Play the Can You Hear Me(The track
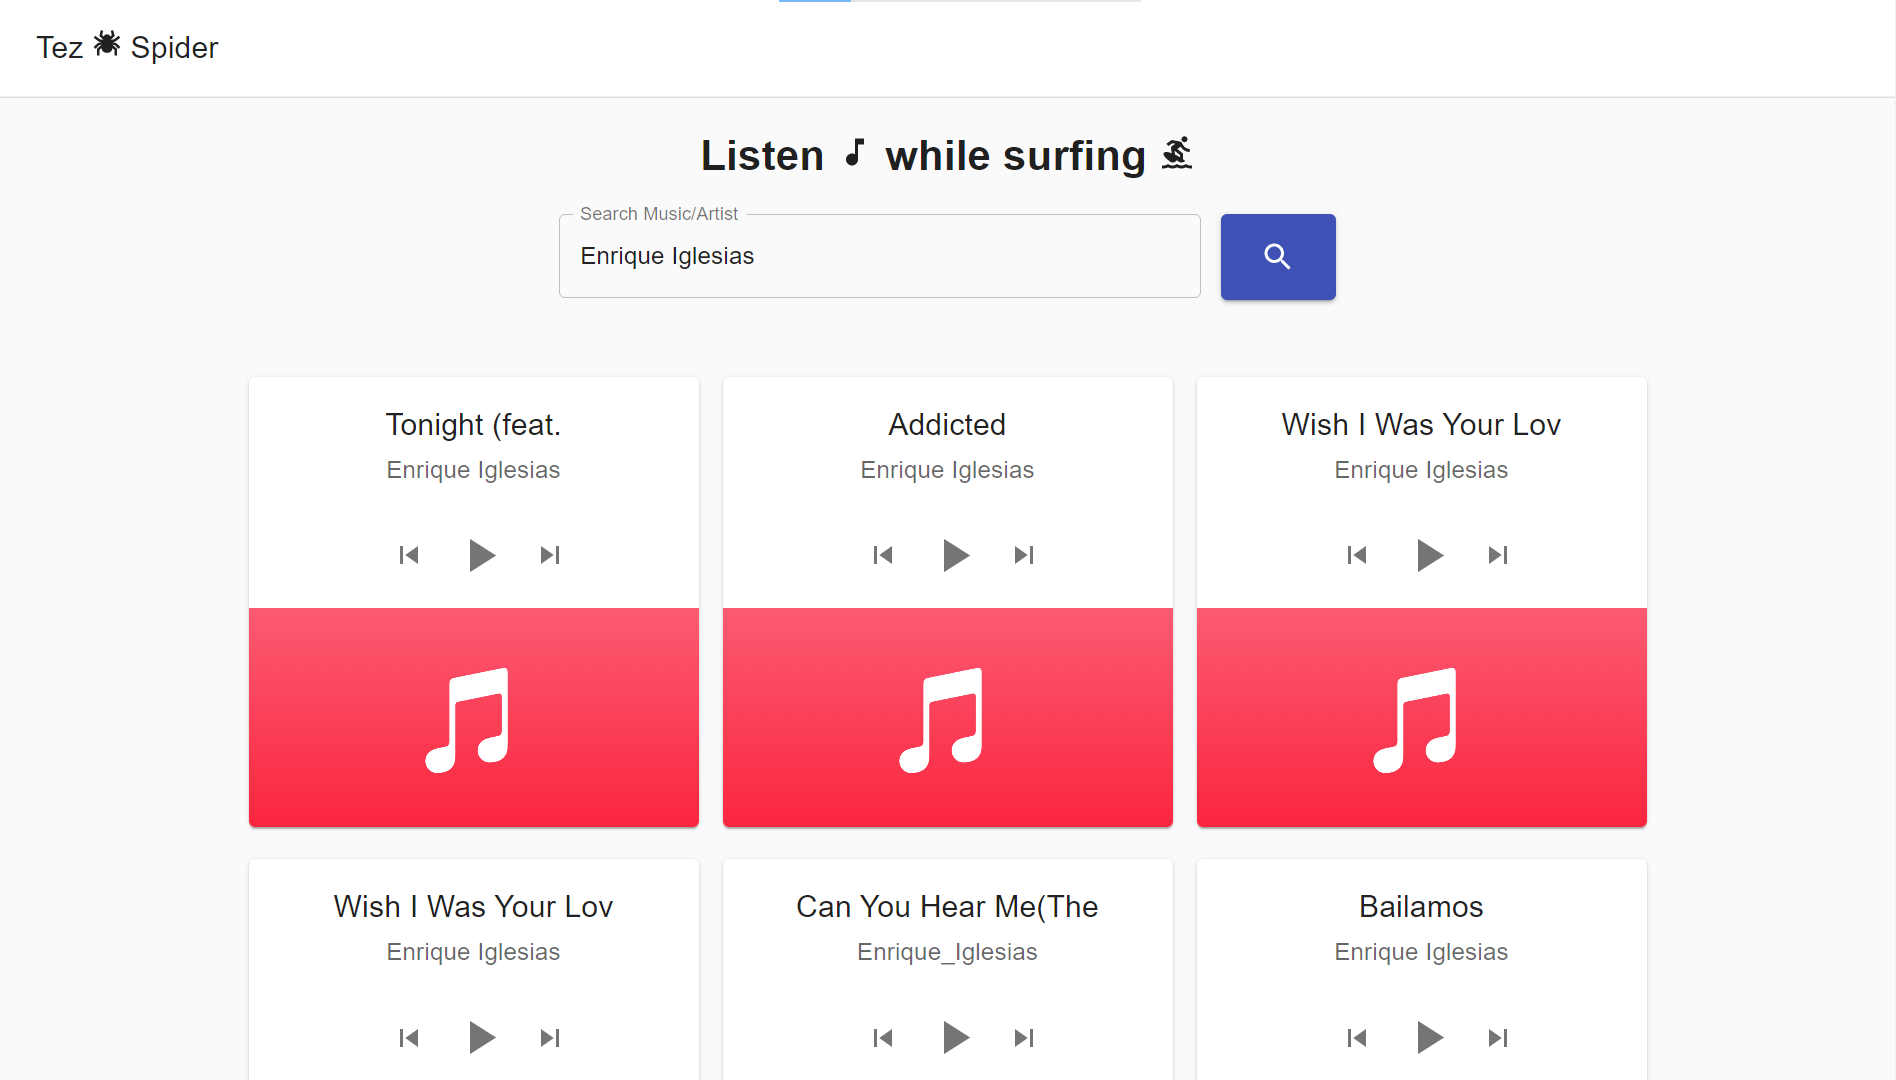 955,1037
